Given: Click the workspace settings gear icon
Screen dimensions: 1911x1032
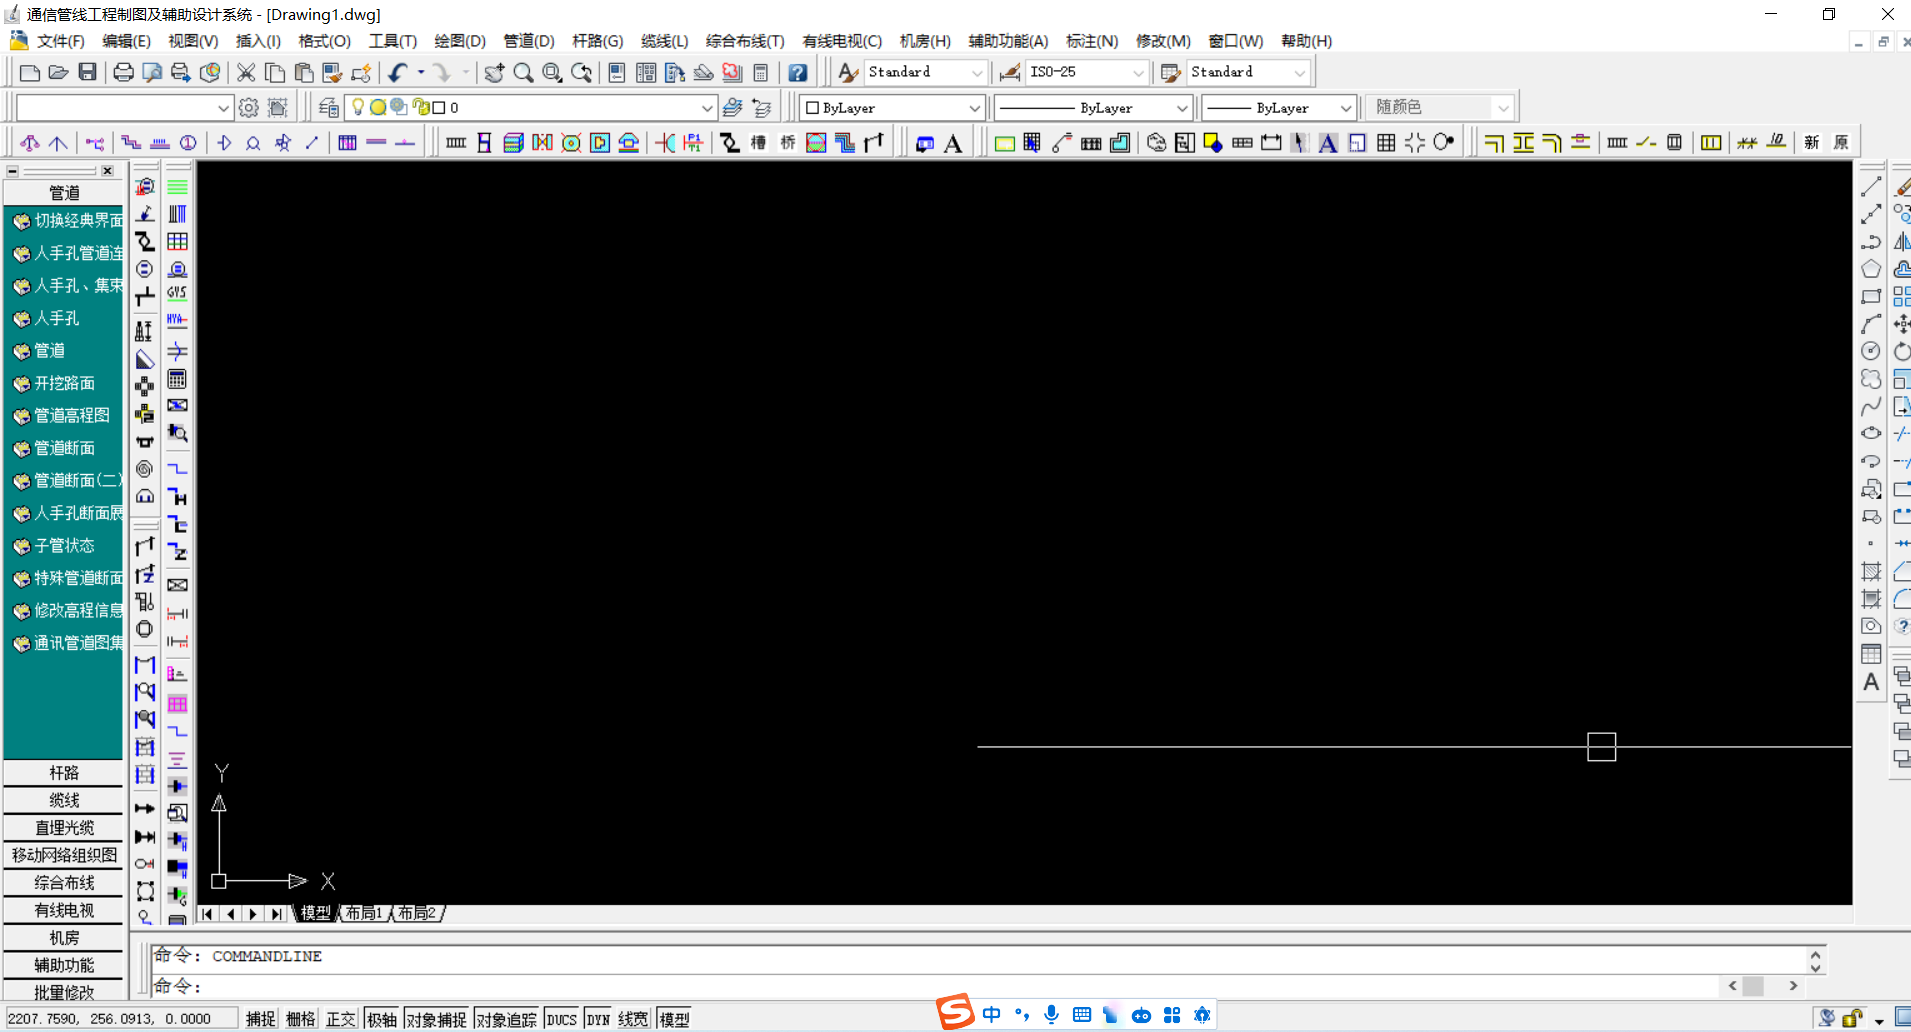Looking at the screenshot, I should pos(249,107).
